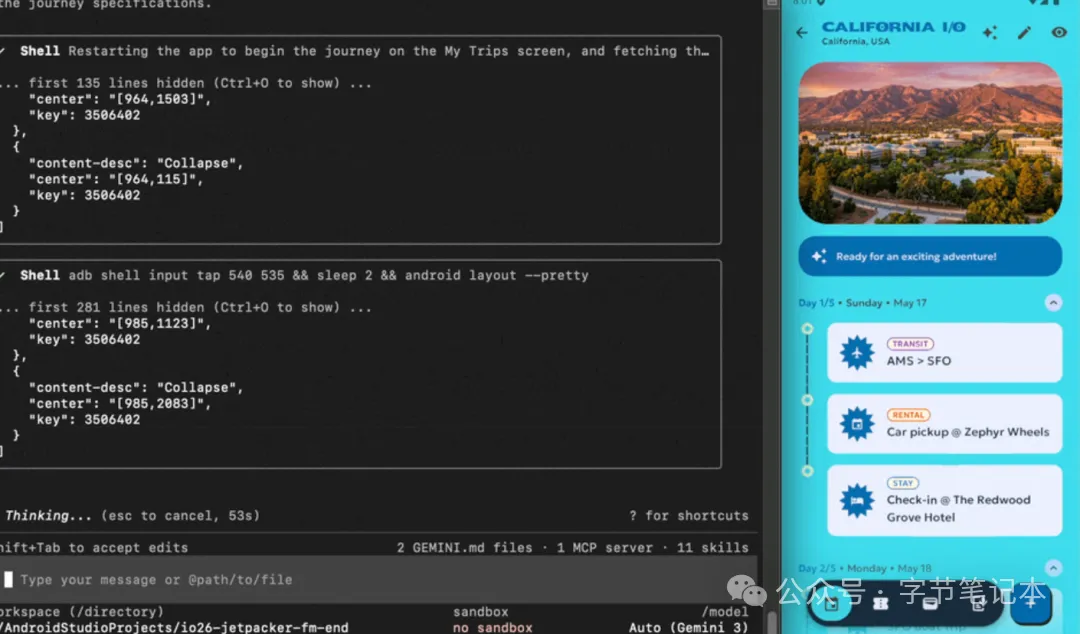Select the RENTAL badge label
This screenshot has width=1080, height=634.
tap(908, 415)
